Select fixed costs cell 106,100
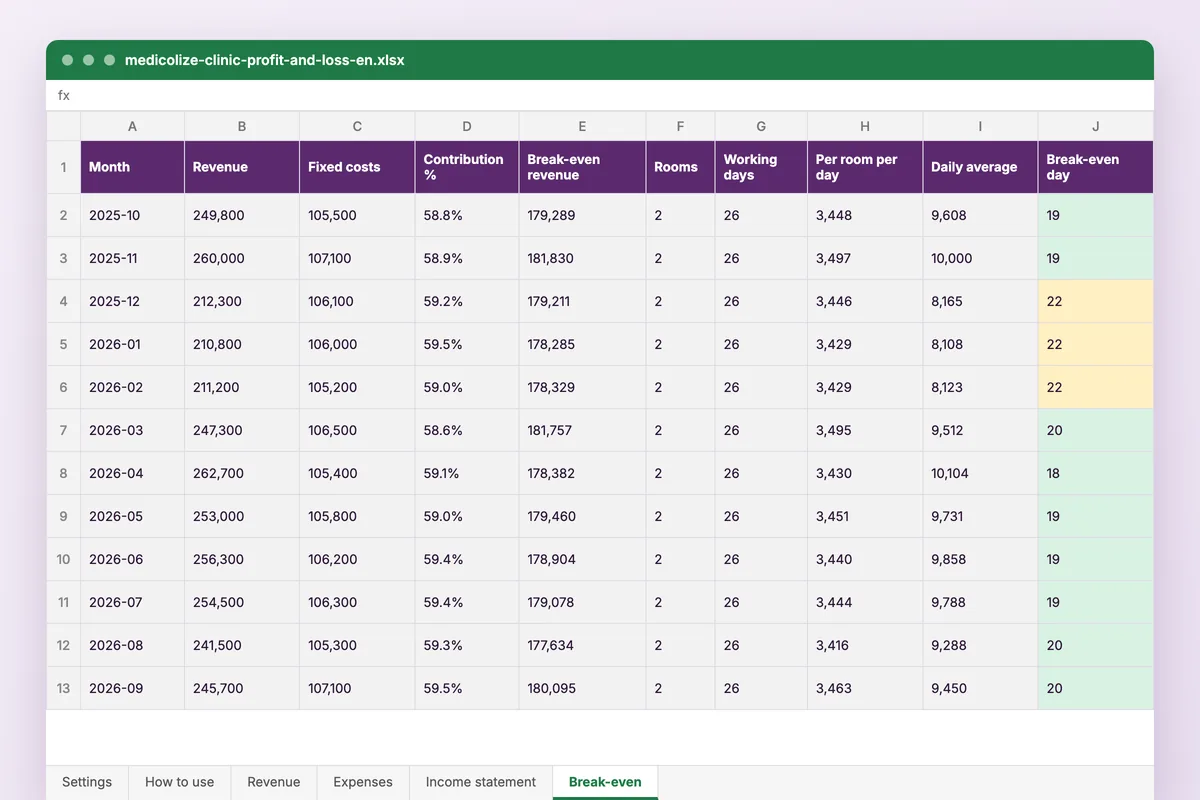1200x800 pixels. click(x=357, y=301)
